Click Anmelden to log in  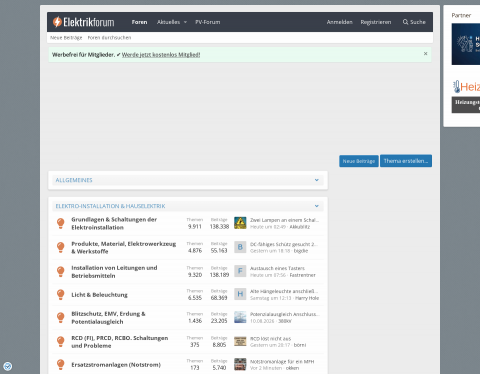340,22
